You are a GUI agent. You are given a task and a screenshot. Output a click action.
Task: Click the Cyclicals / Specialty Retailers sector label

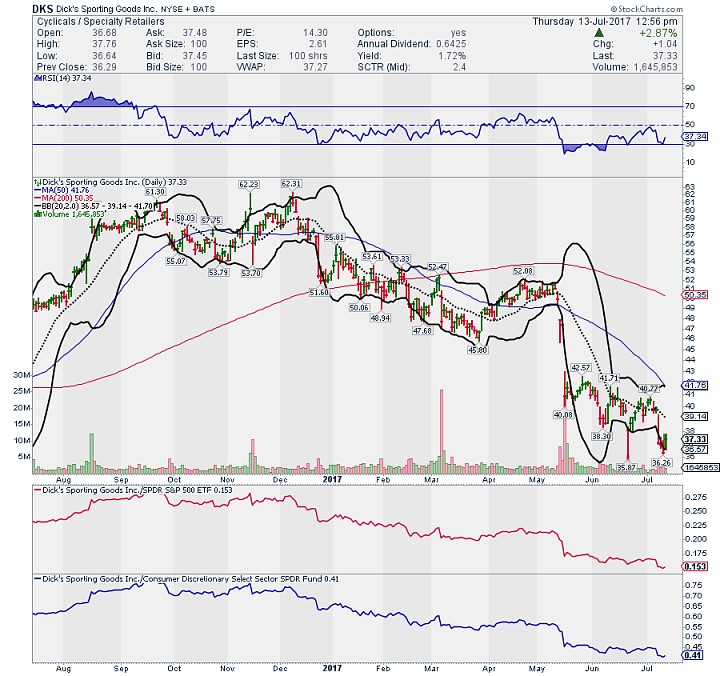click(x=100, y=21)
